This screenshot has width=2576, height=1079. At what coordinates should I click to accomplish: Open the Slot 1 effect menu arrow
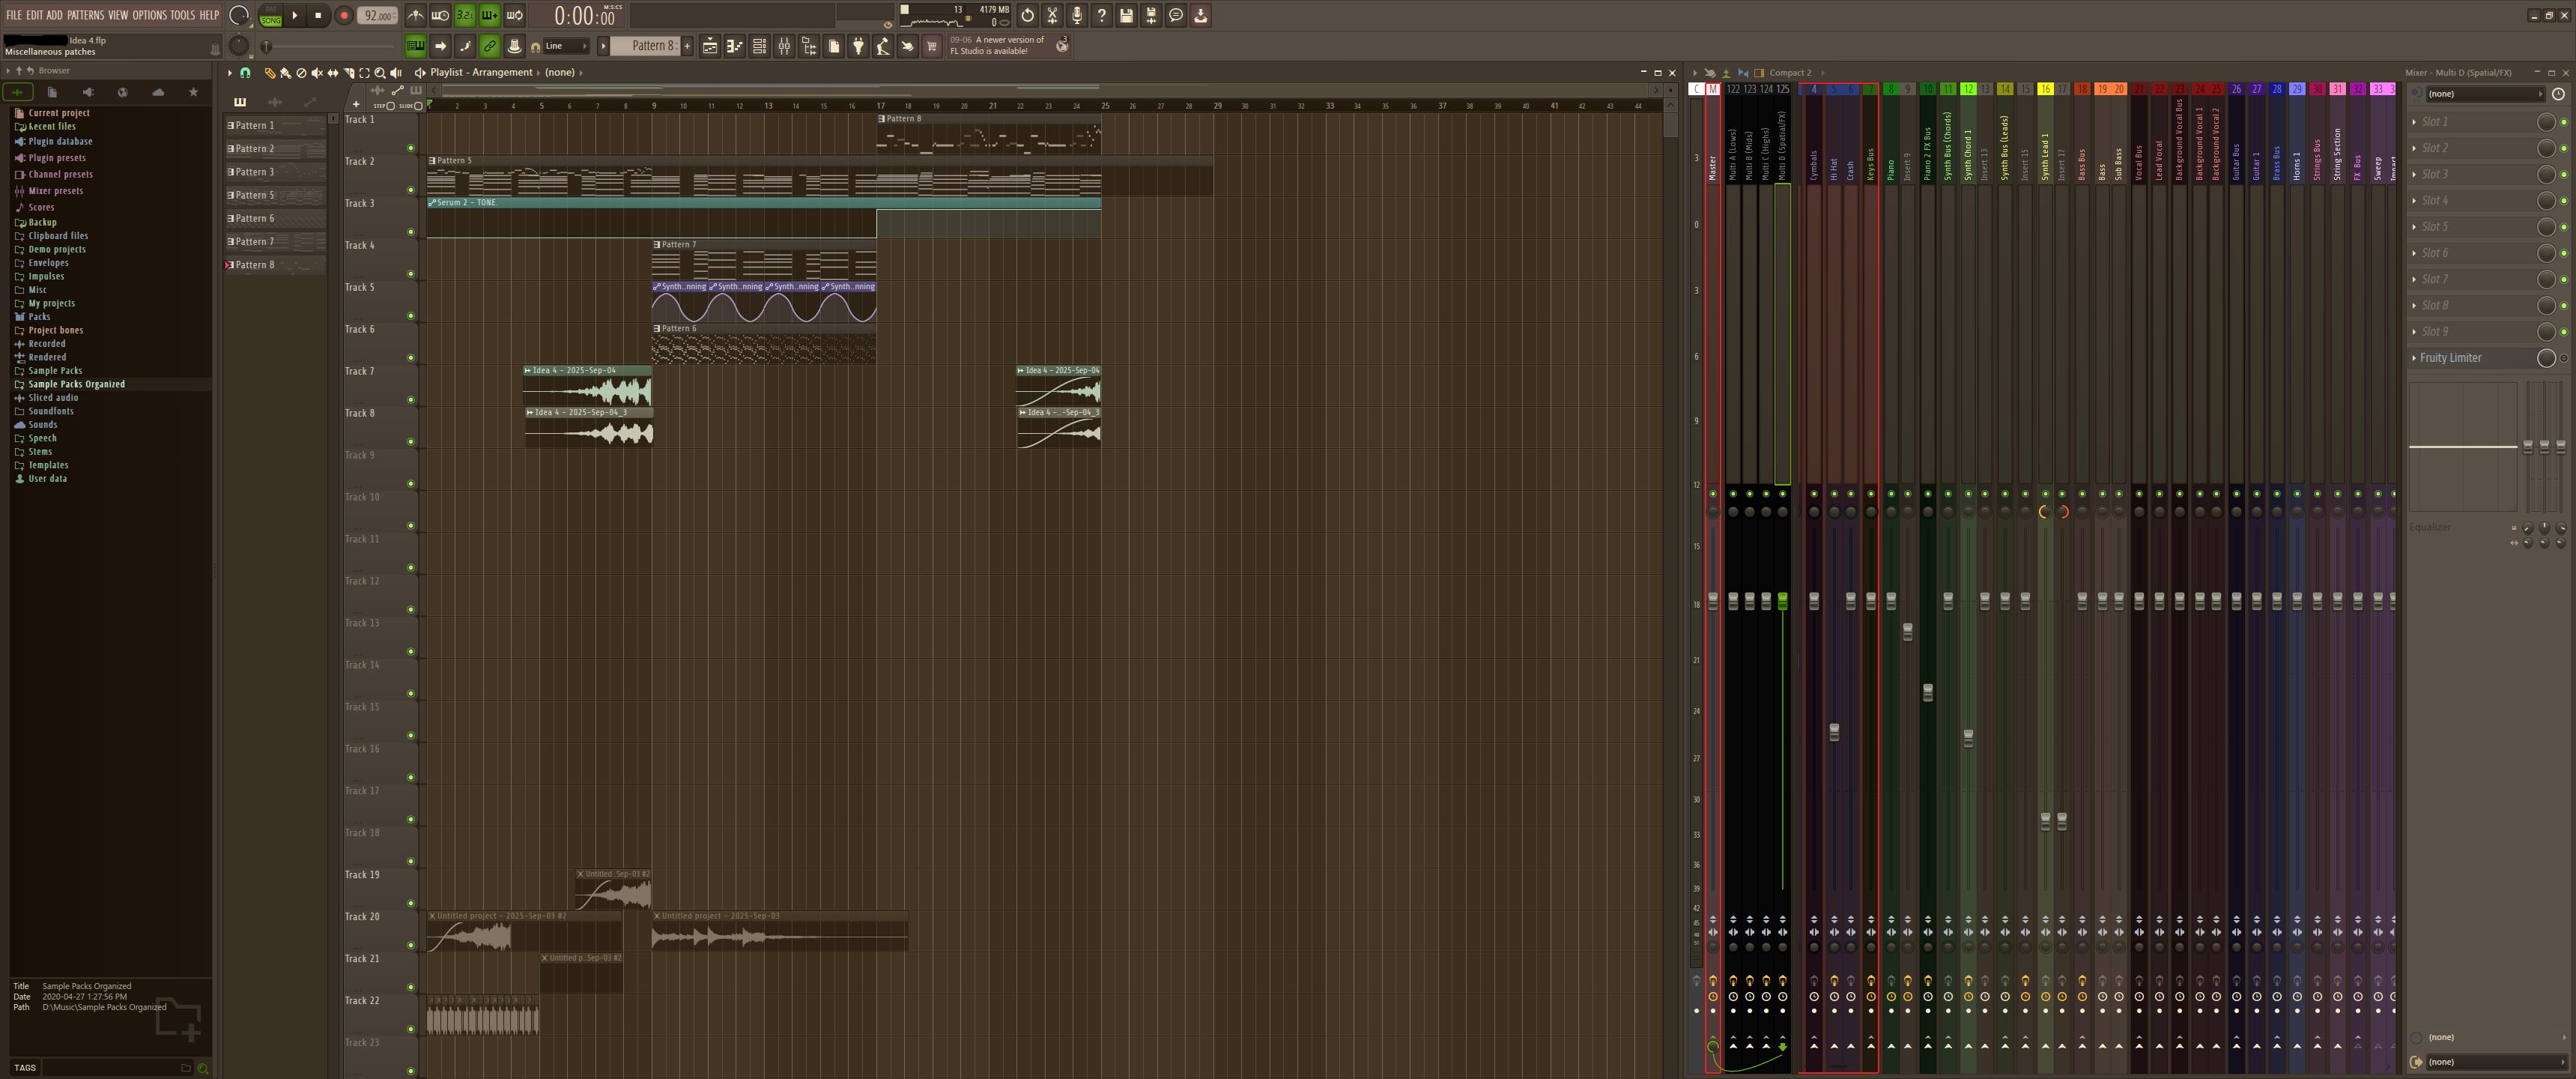(x=2414, y=122)
